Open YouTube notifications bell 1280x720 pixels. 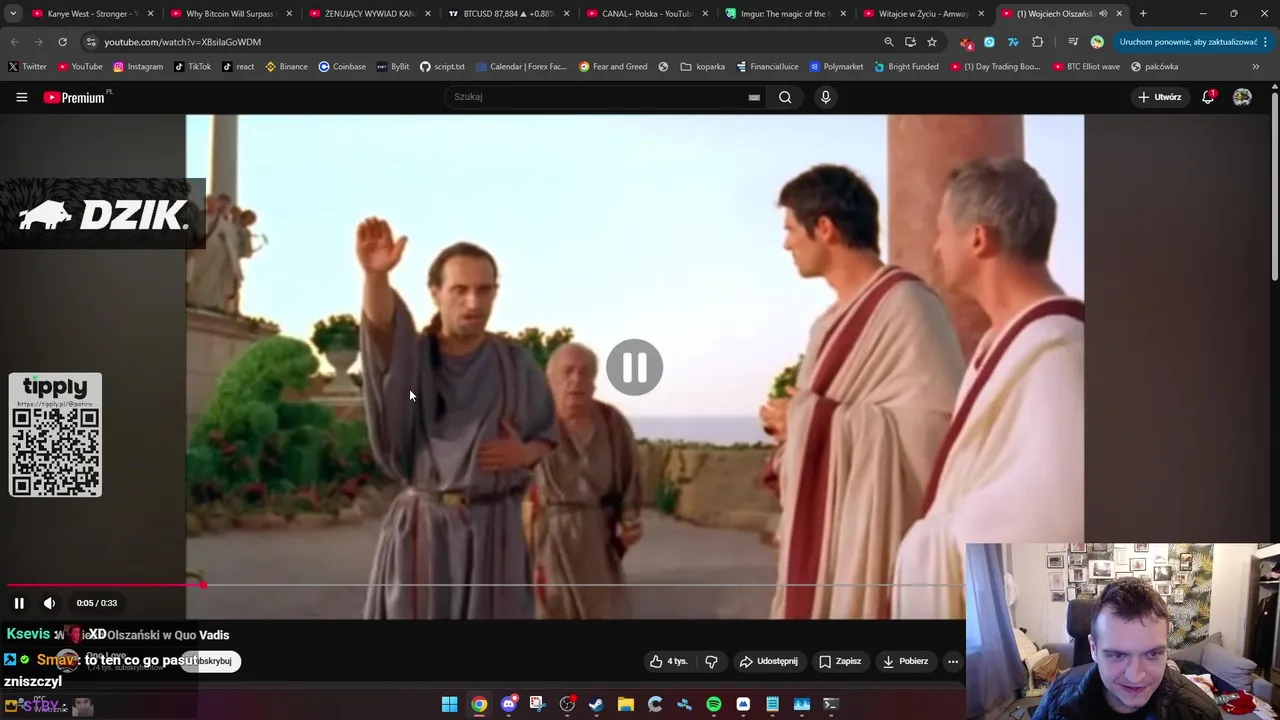[1208, 97]
